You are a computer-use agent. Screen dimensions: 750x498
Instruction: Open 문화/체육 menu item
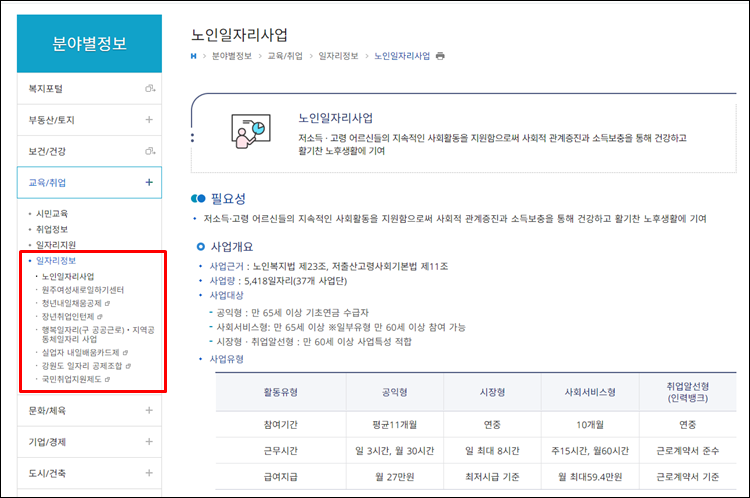coord(89,410)
